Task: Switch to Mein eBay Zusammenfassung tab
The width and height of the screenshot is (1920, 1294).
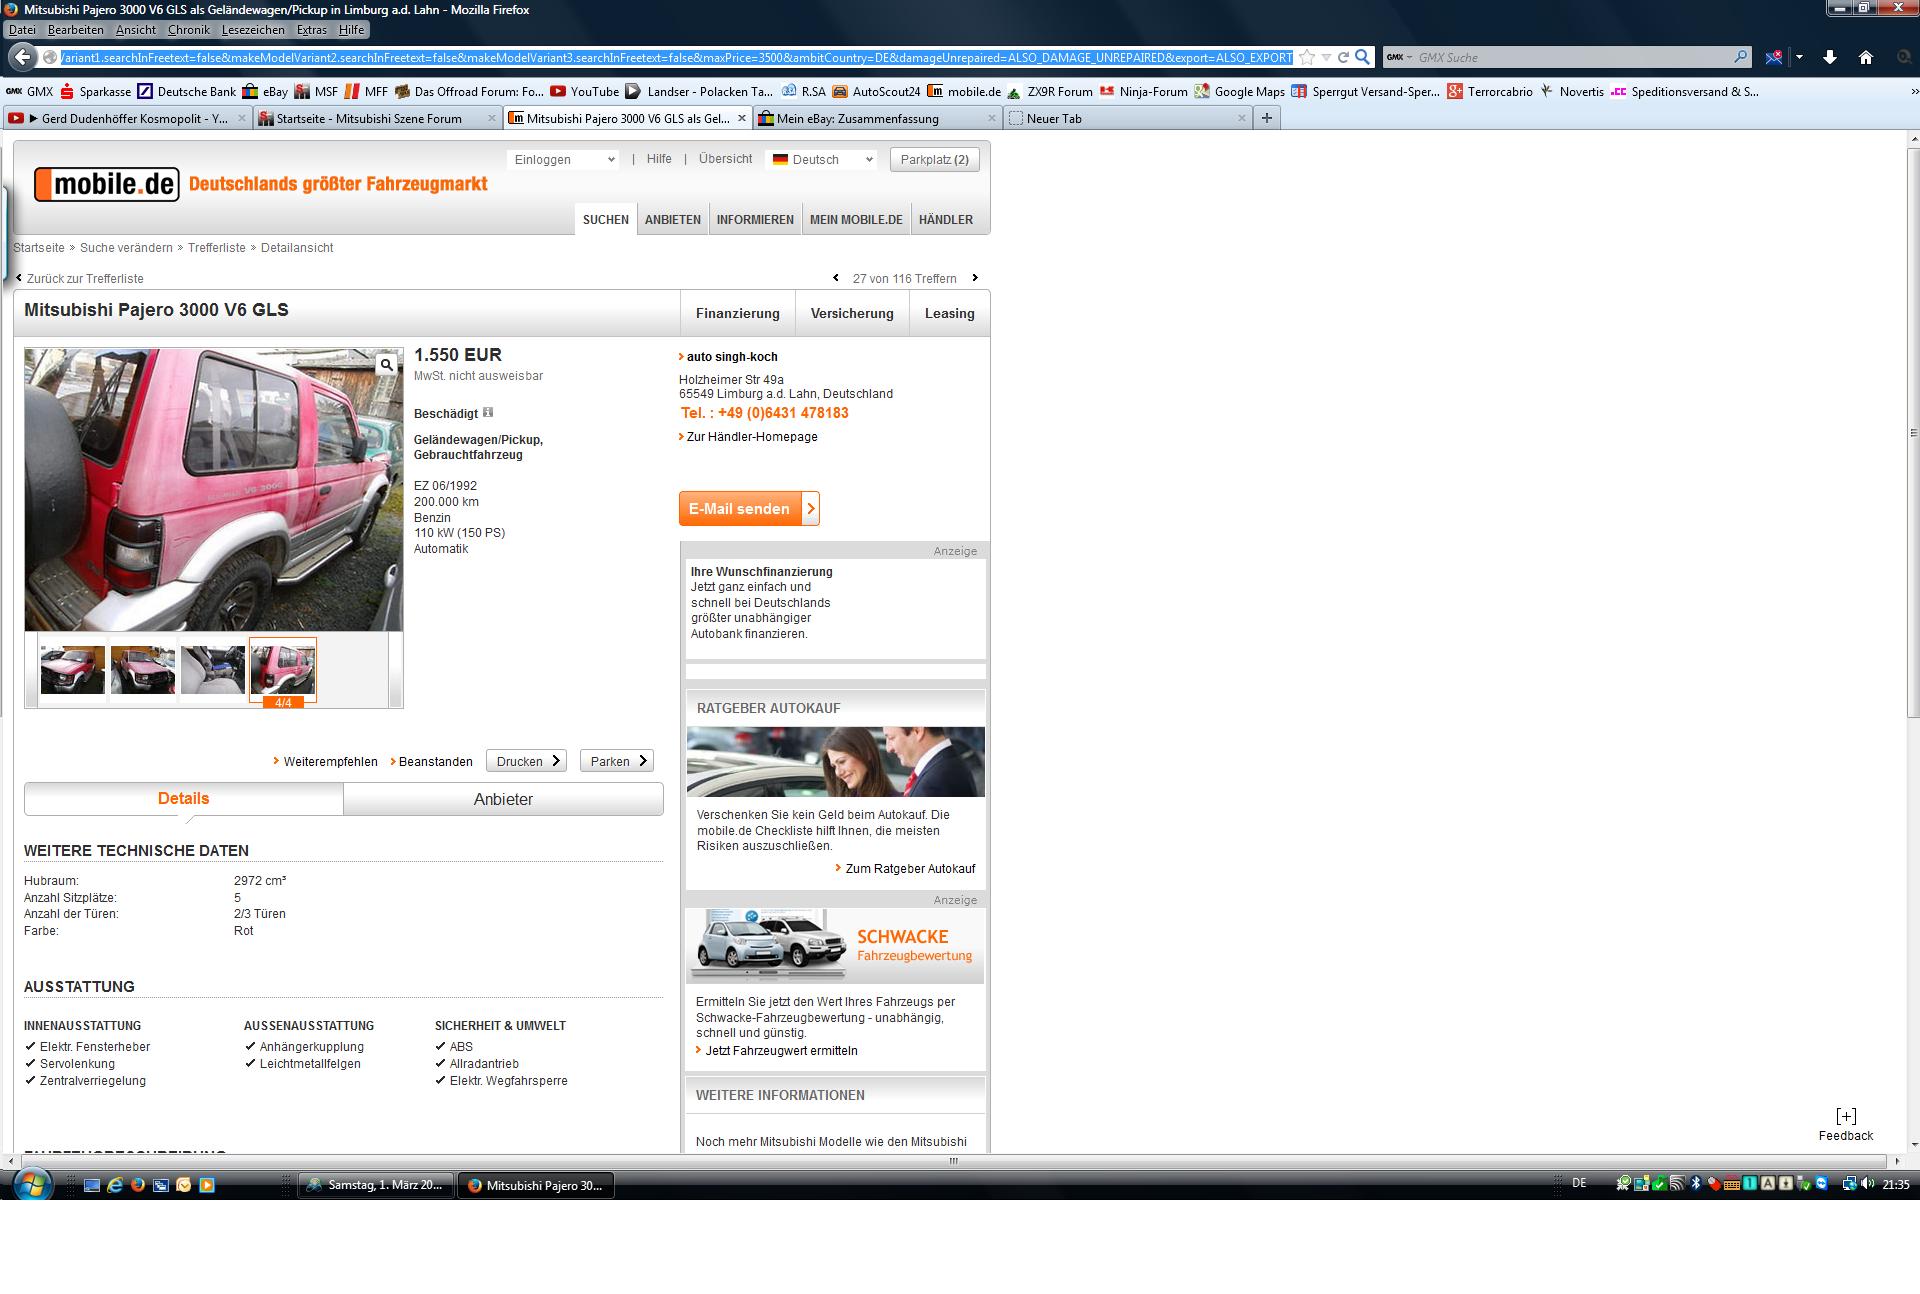Action: click(x=857, y=118)
